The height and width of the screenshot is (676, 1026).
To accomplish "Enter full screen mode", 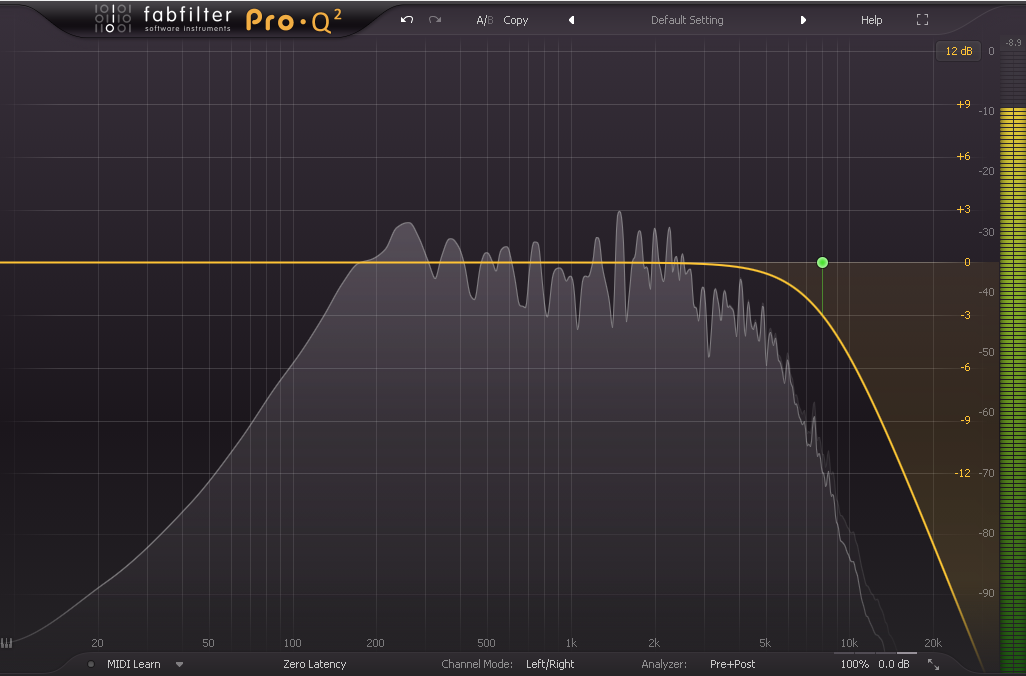I will (922, 20).
